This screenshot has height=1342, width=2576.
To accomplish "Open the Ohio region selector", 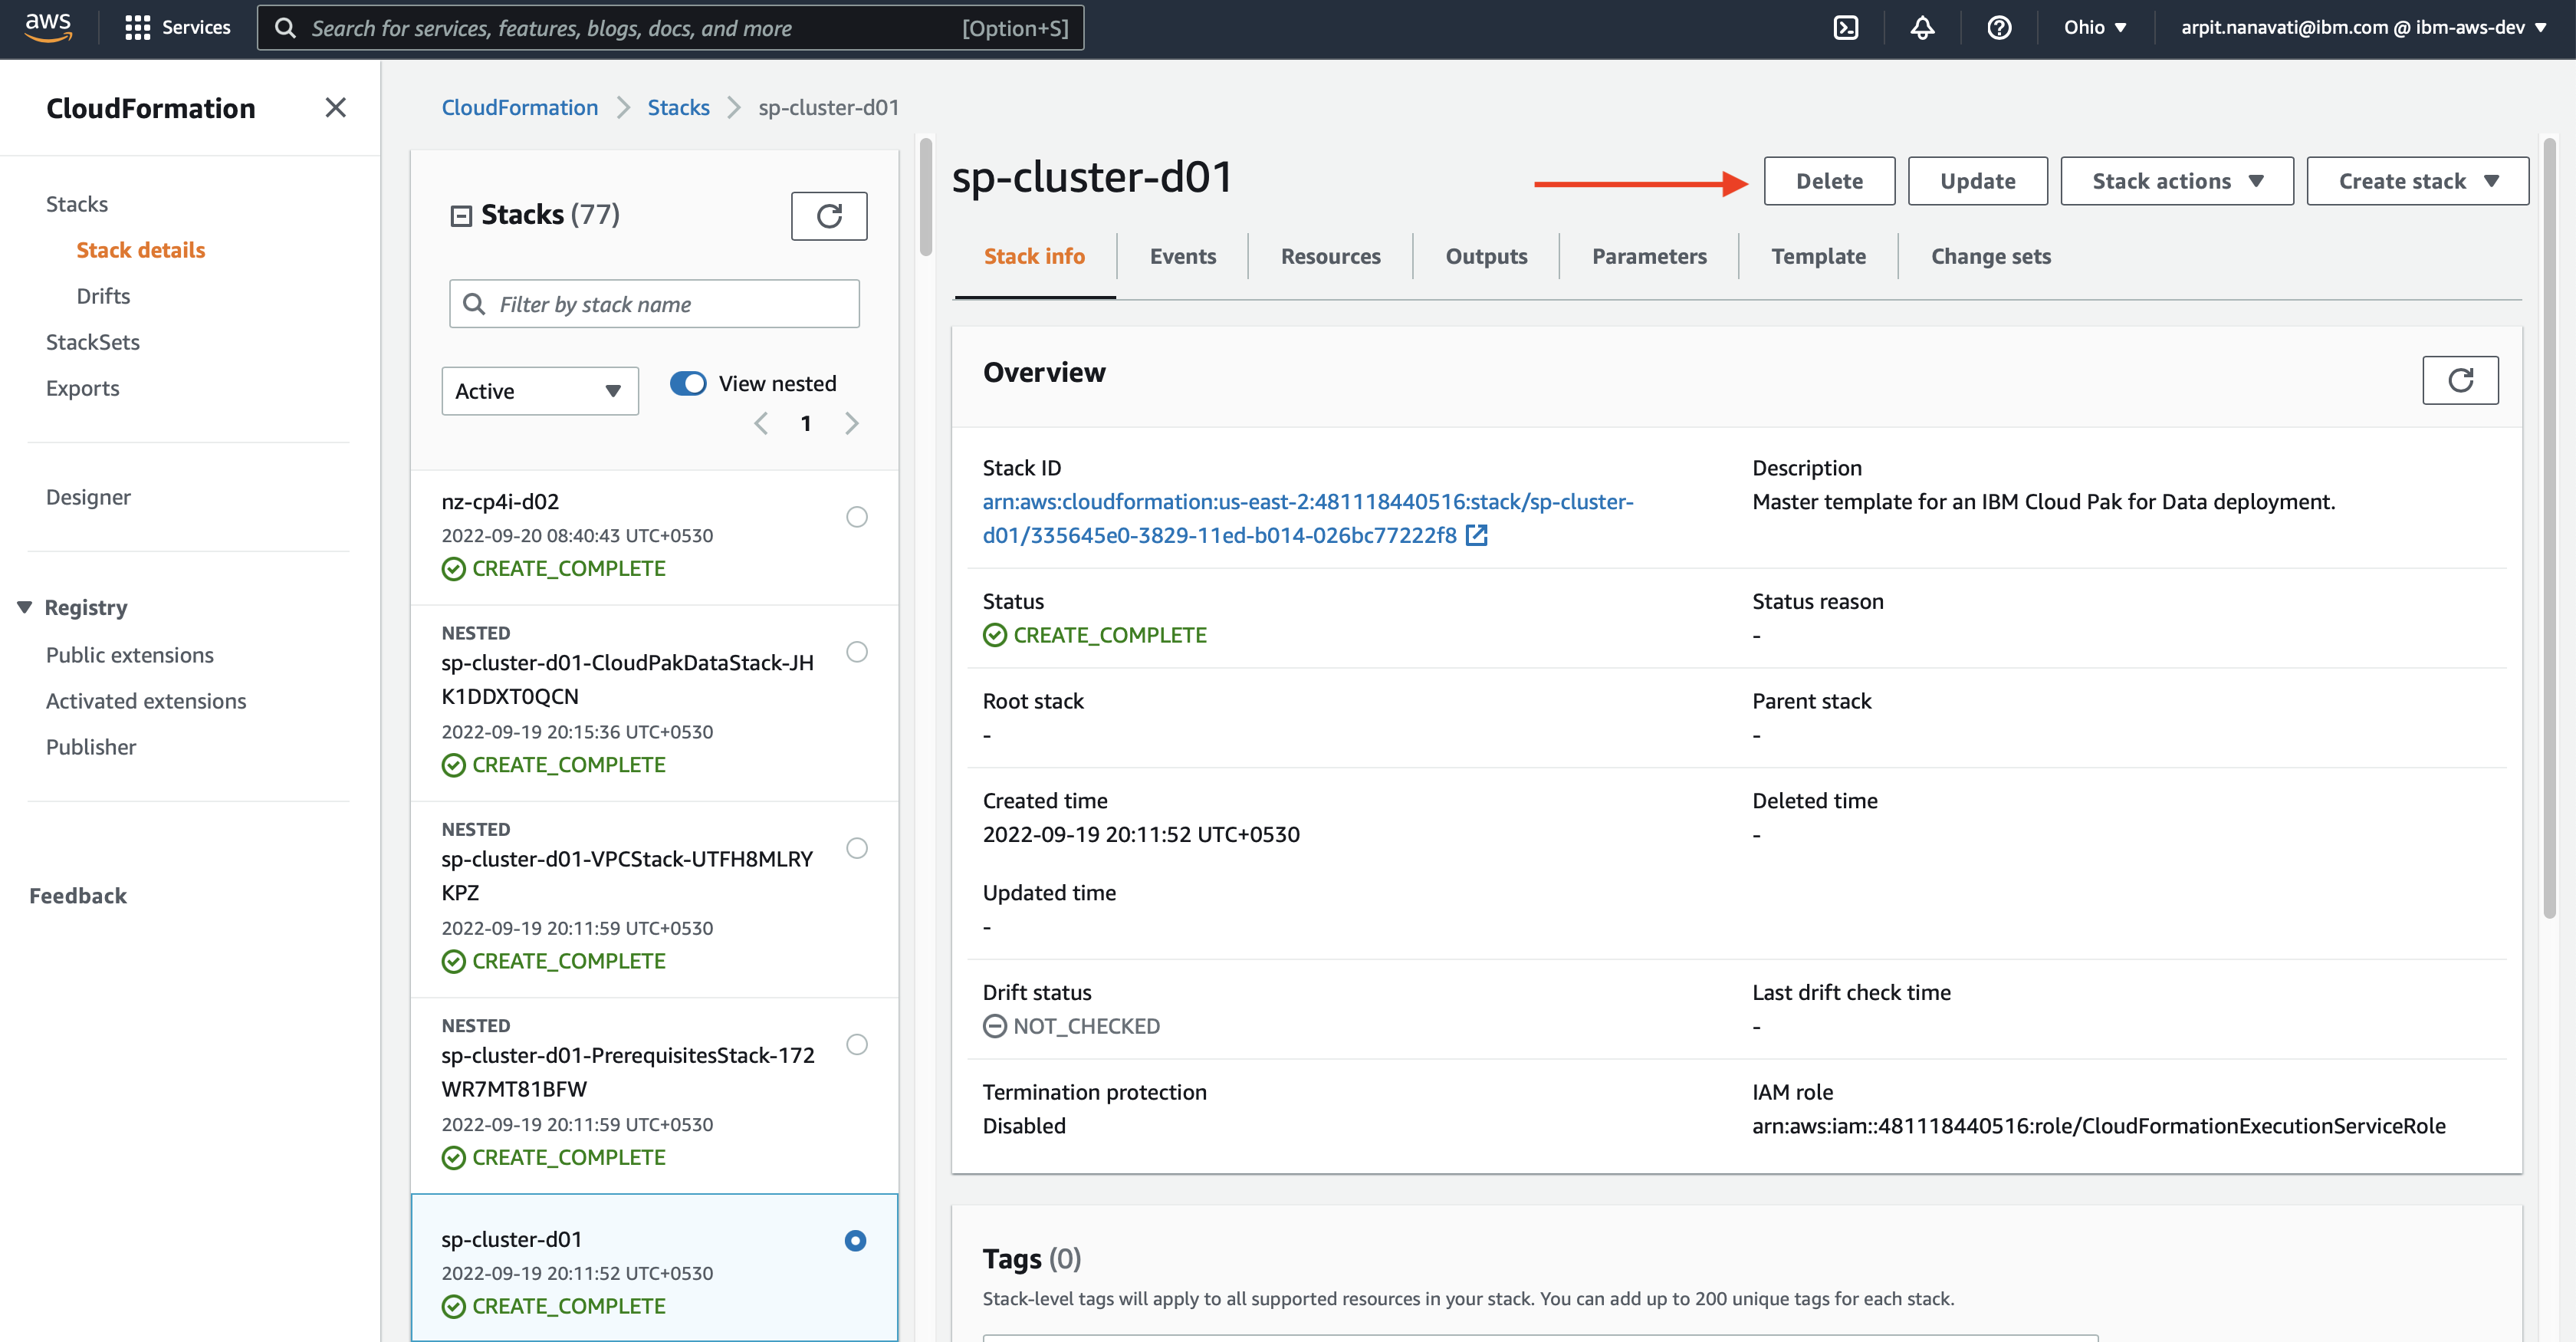I will pos(2095,28).
